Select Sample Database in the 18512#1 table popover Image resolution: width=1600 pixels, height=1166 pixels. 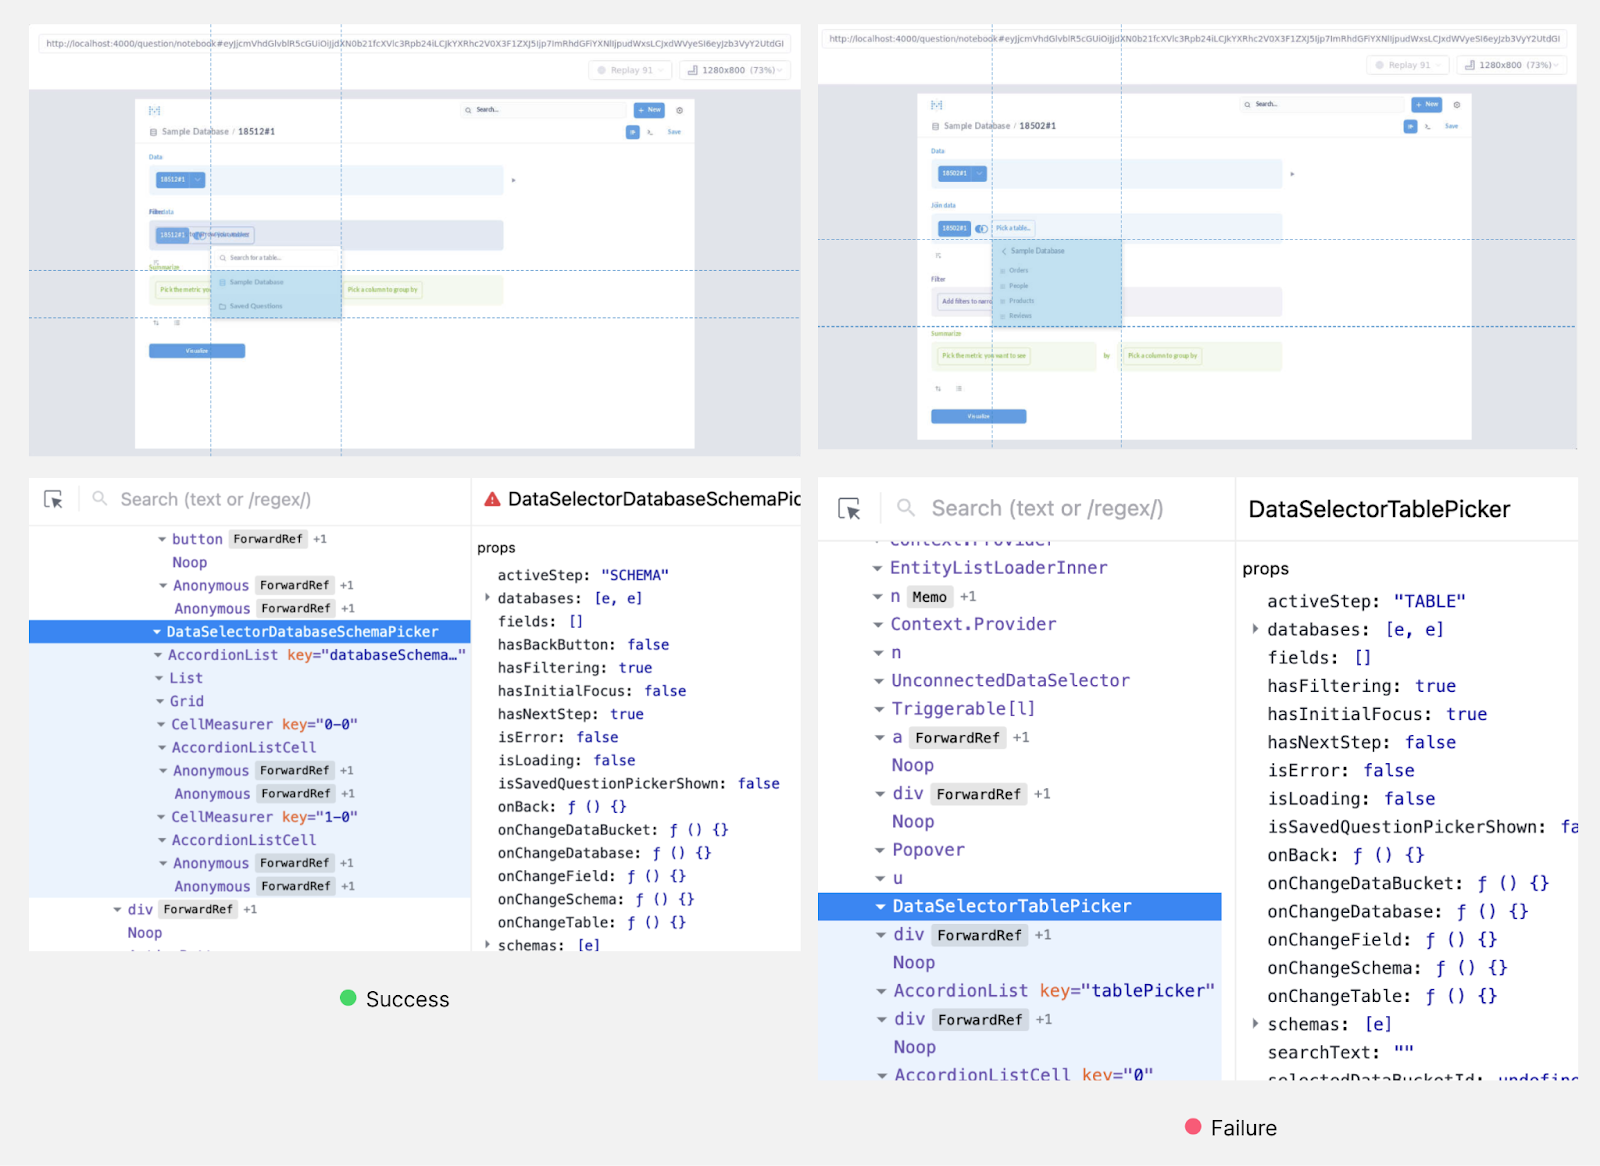click(x=276, y=283)
